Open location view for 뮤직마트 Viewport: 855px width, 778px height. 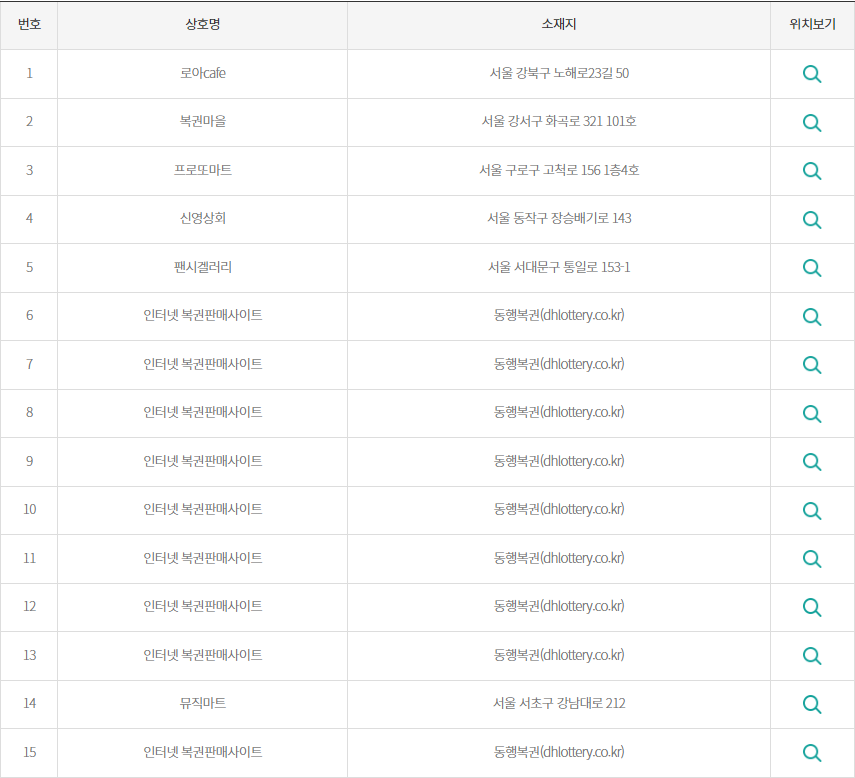811,704
